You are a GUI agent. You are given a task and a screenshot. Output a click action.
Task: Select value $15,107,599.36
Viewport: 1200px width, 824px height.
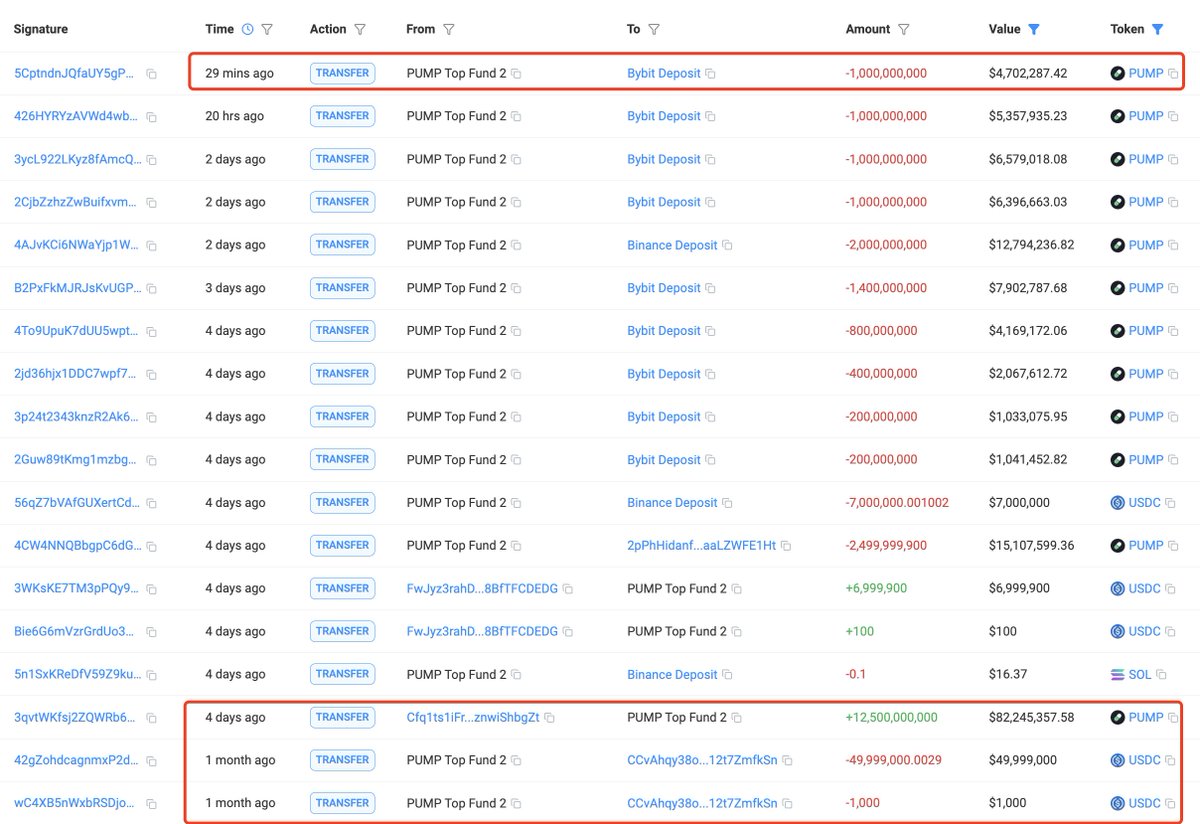pyautogui.click(x=1032, y=545)
